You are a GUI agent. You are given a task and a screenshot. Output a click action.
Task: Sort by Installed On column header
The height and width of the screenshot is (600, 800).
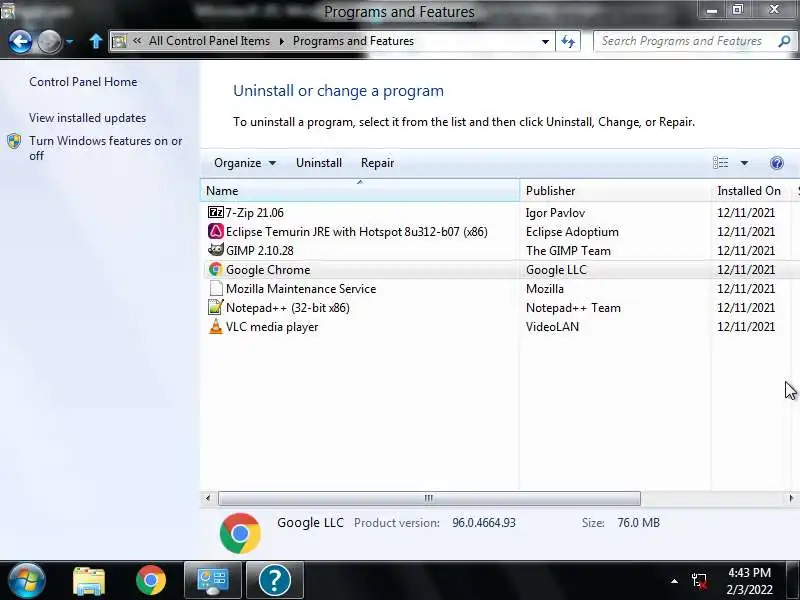pos(751,190)
